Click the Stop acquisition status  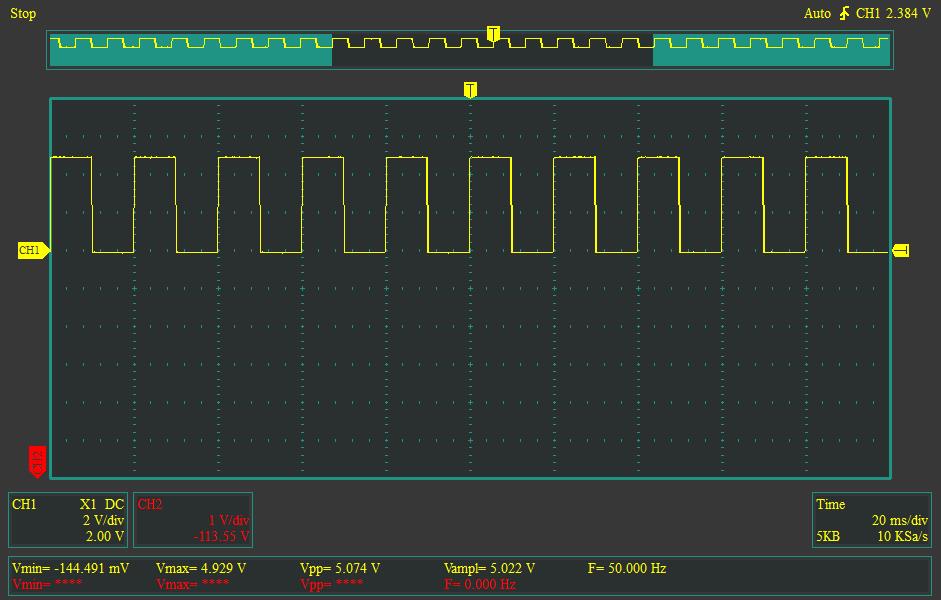click(23, 13)
